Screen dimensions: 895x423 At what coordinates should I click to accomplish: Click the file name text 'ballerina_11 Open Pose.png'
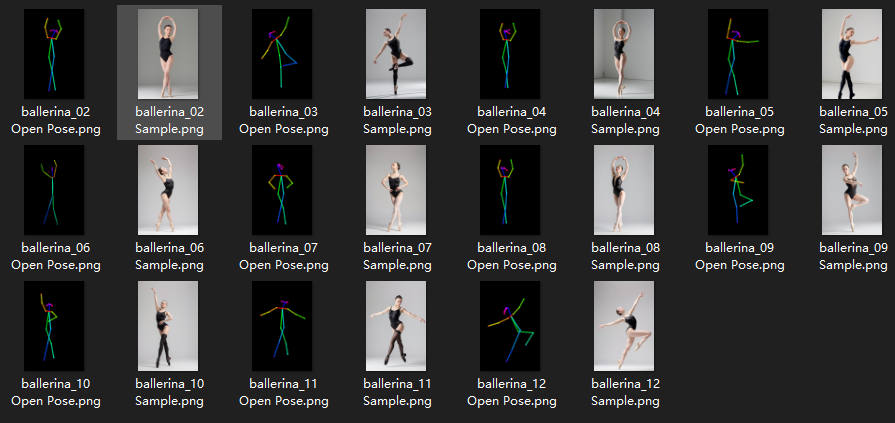284,392
